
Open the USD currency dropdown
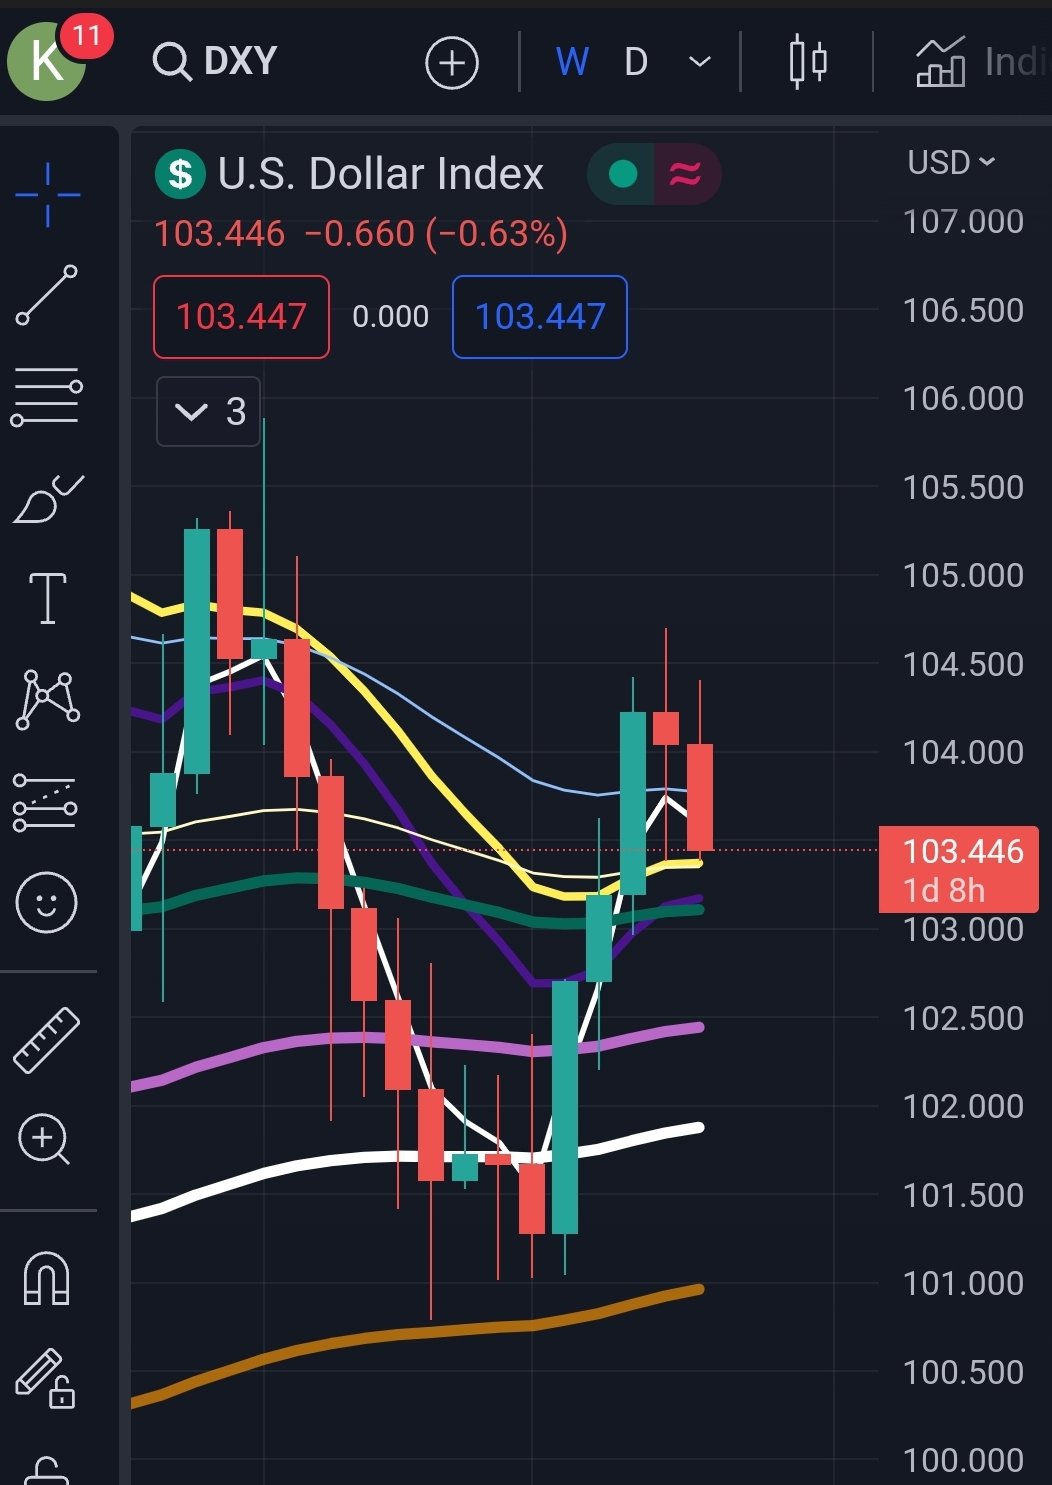951,162
